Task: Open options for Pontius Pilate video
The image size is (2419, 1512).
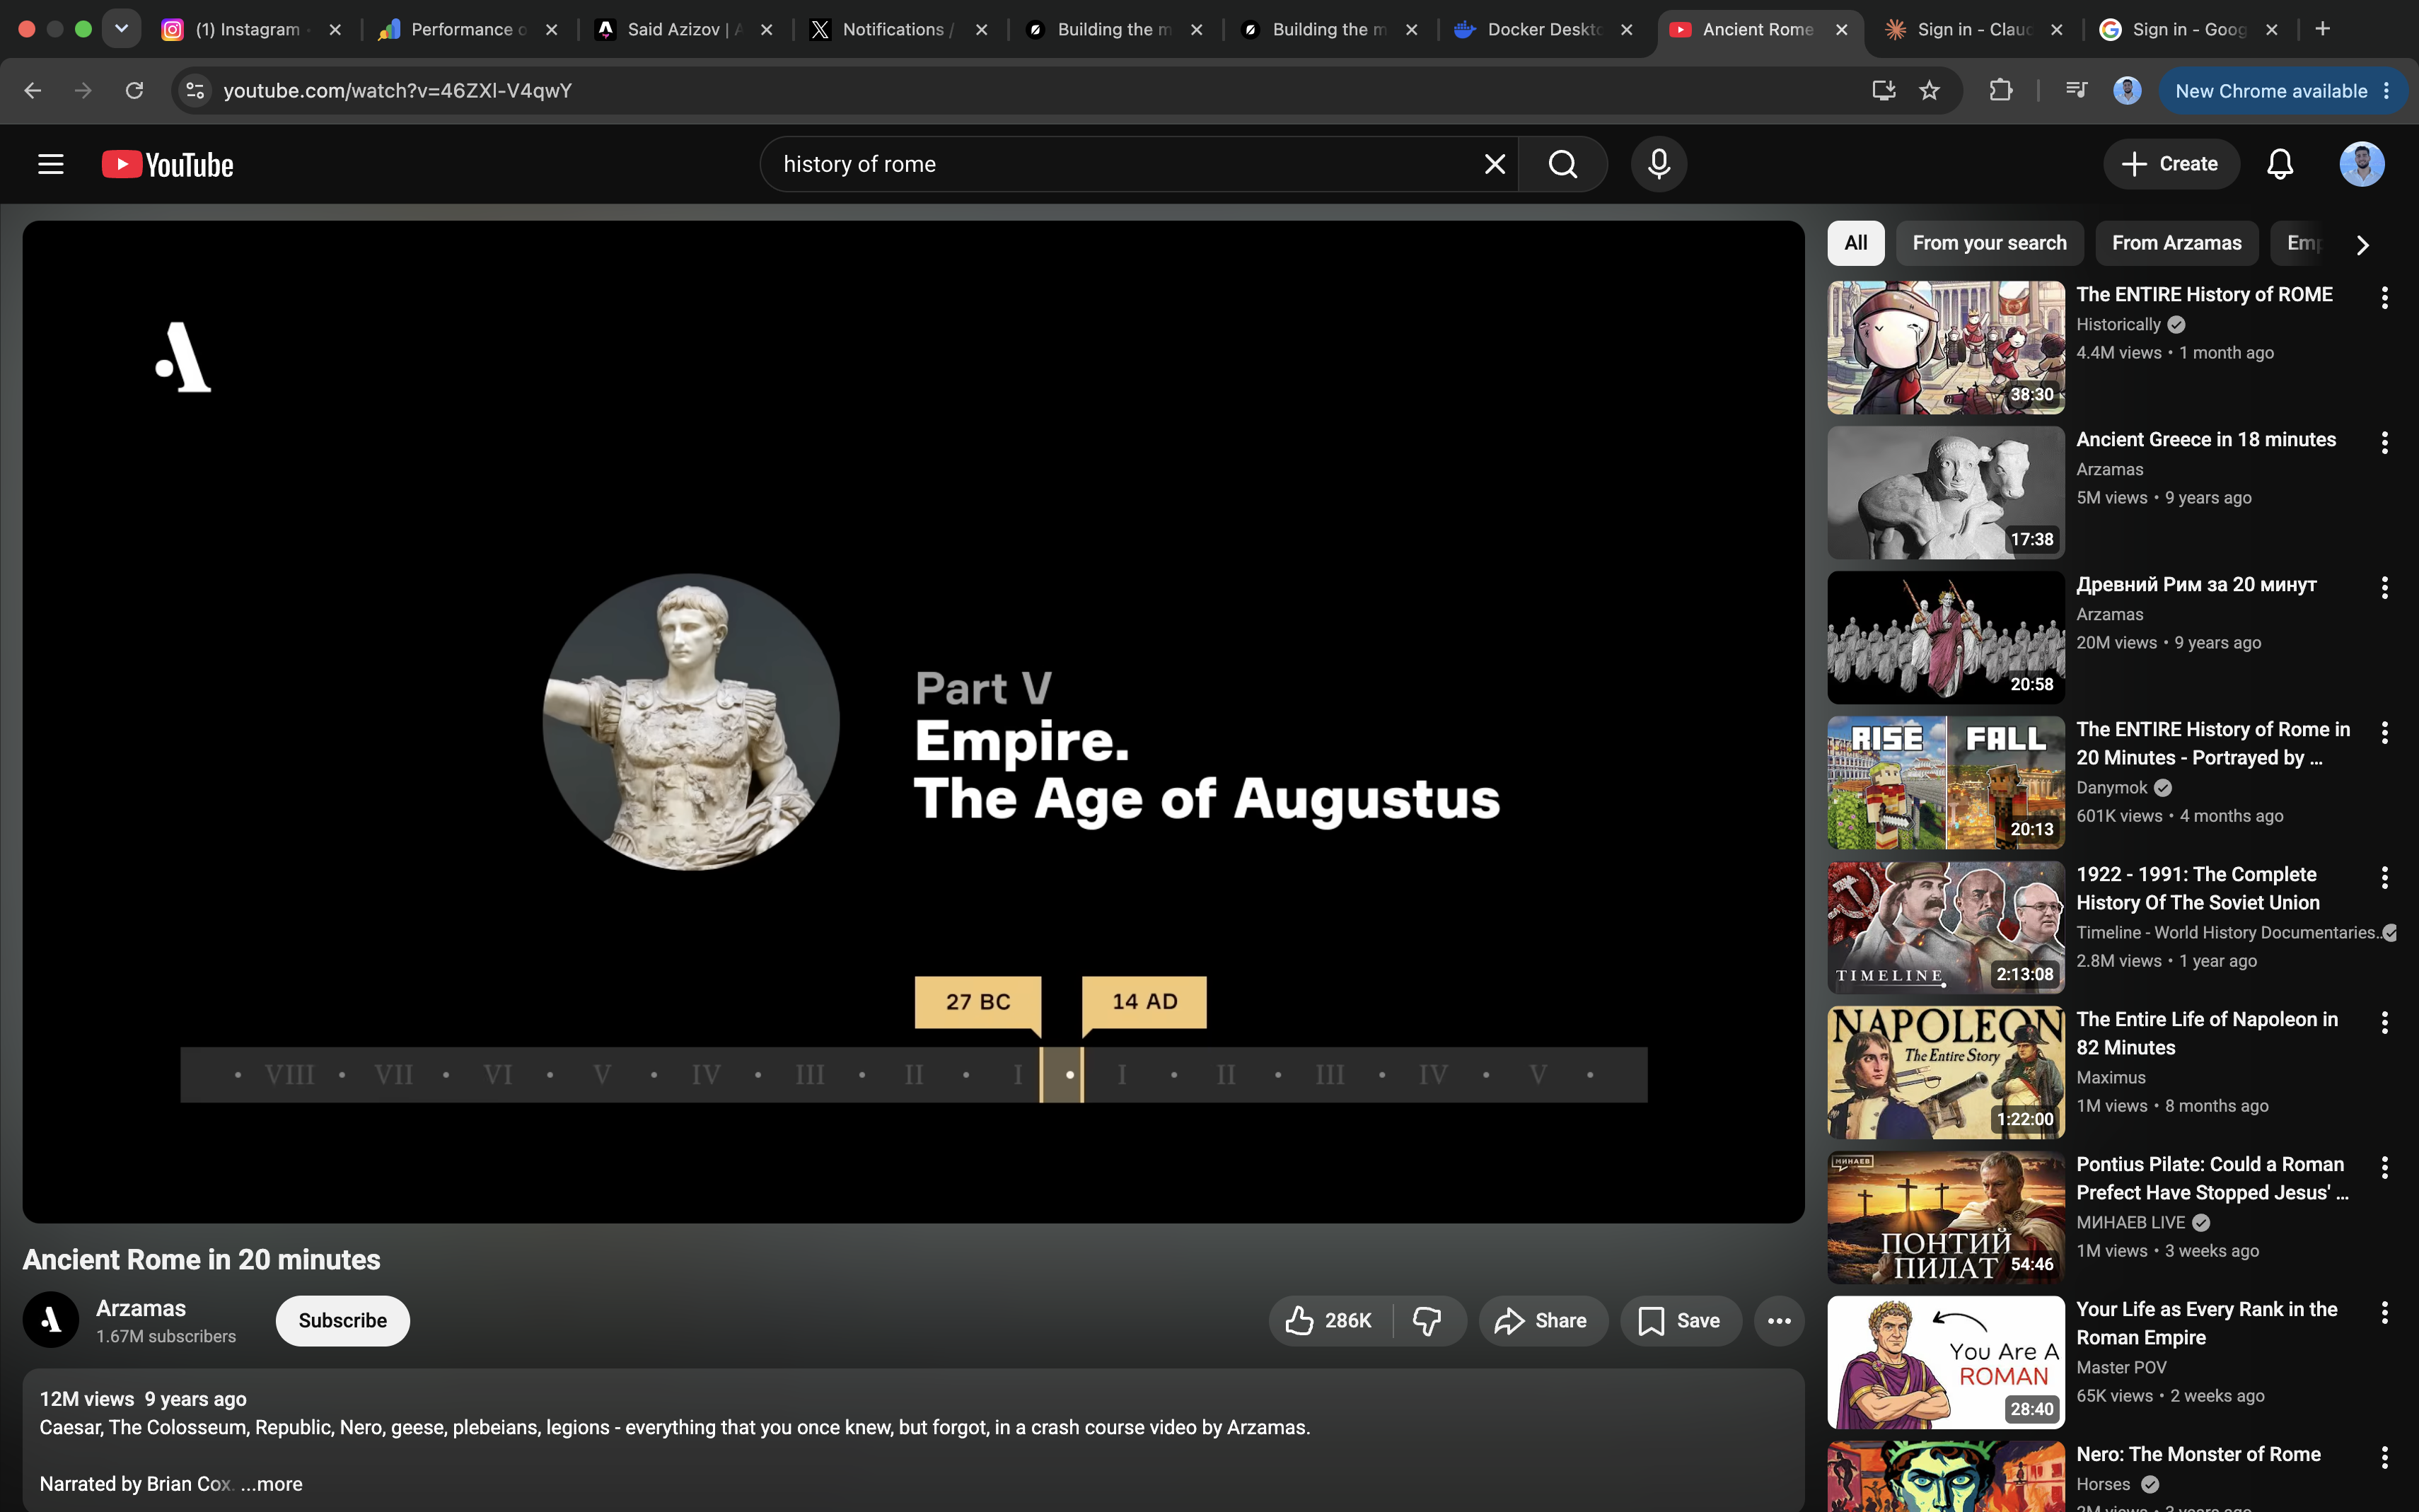Action: [x=2384, y=1167]
